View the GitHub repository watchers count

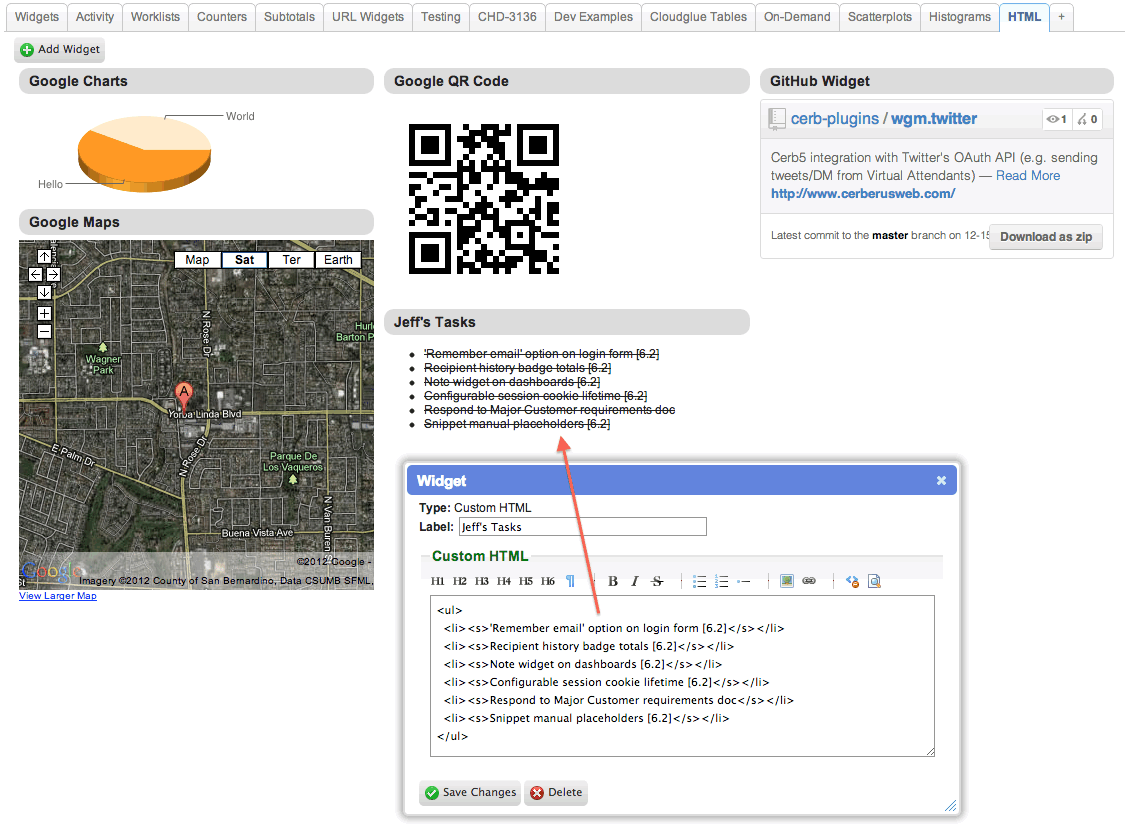[1057, 119]
